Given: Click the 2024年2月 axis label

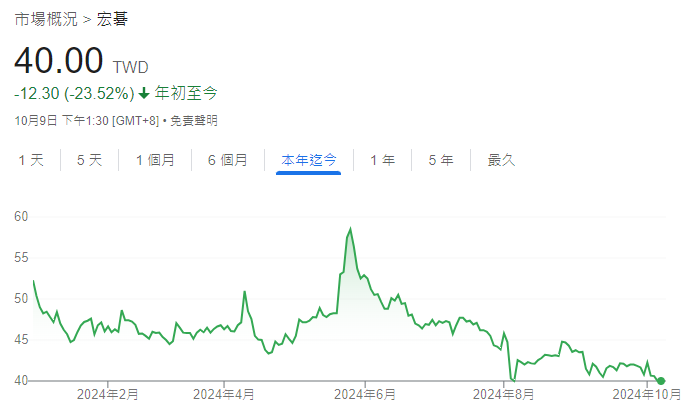Looking at the screenshot, I should point(108,394).
